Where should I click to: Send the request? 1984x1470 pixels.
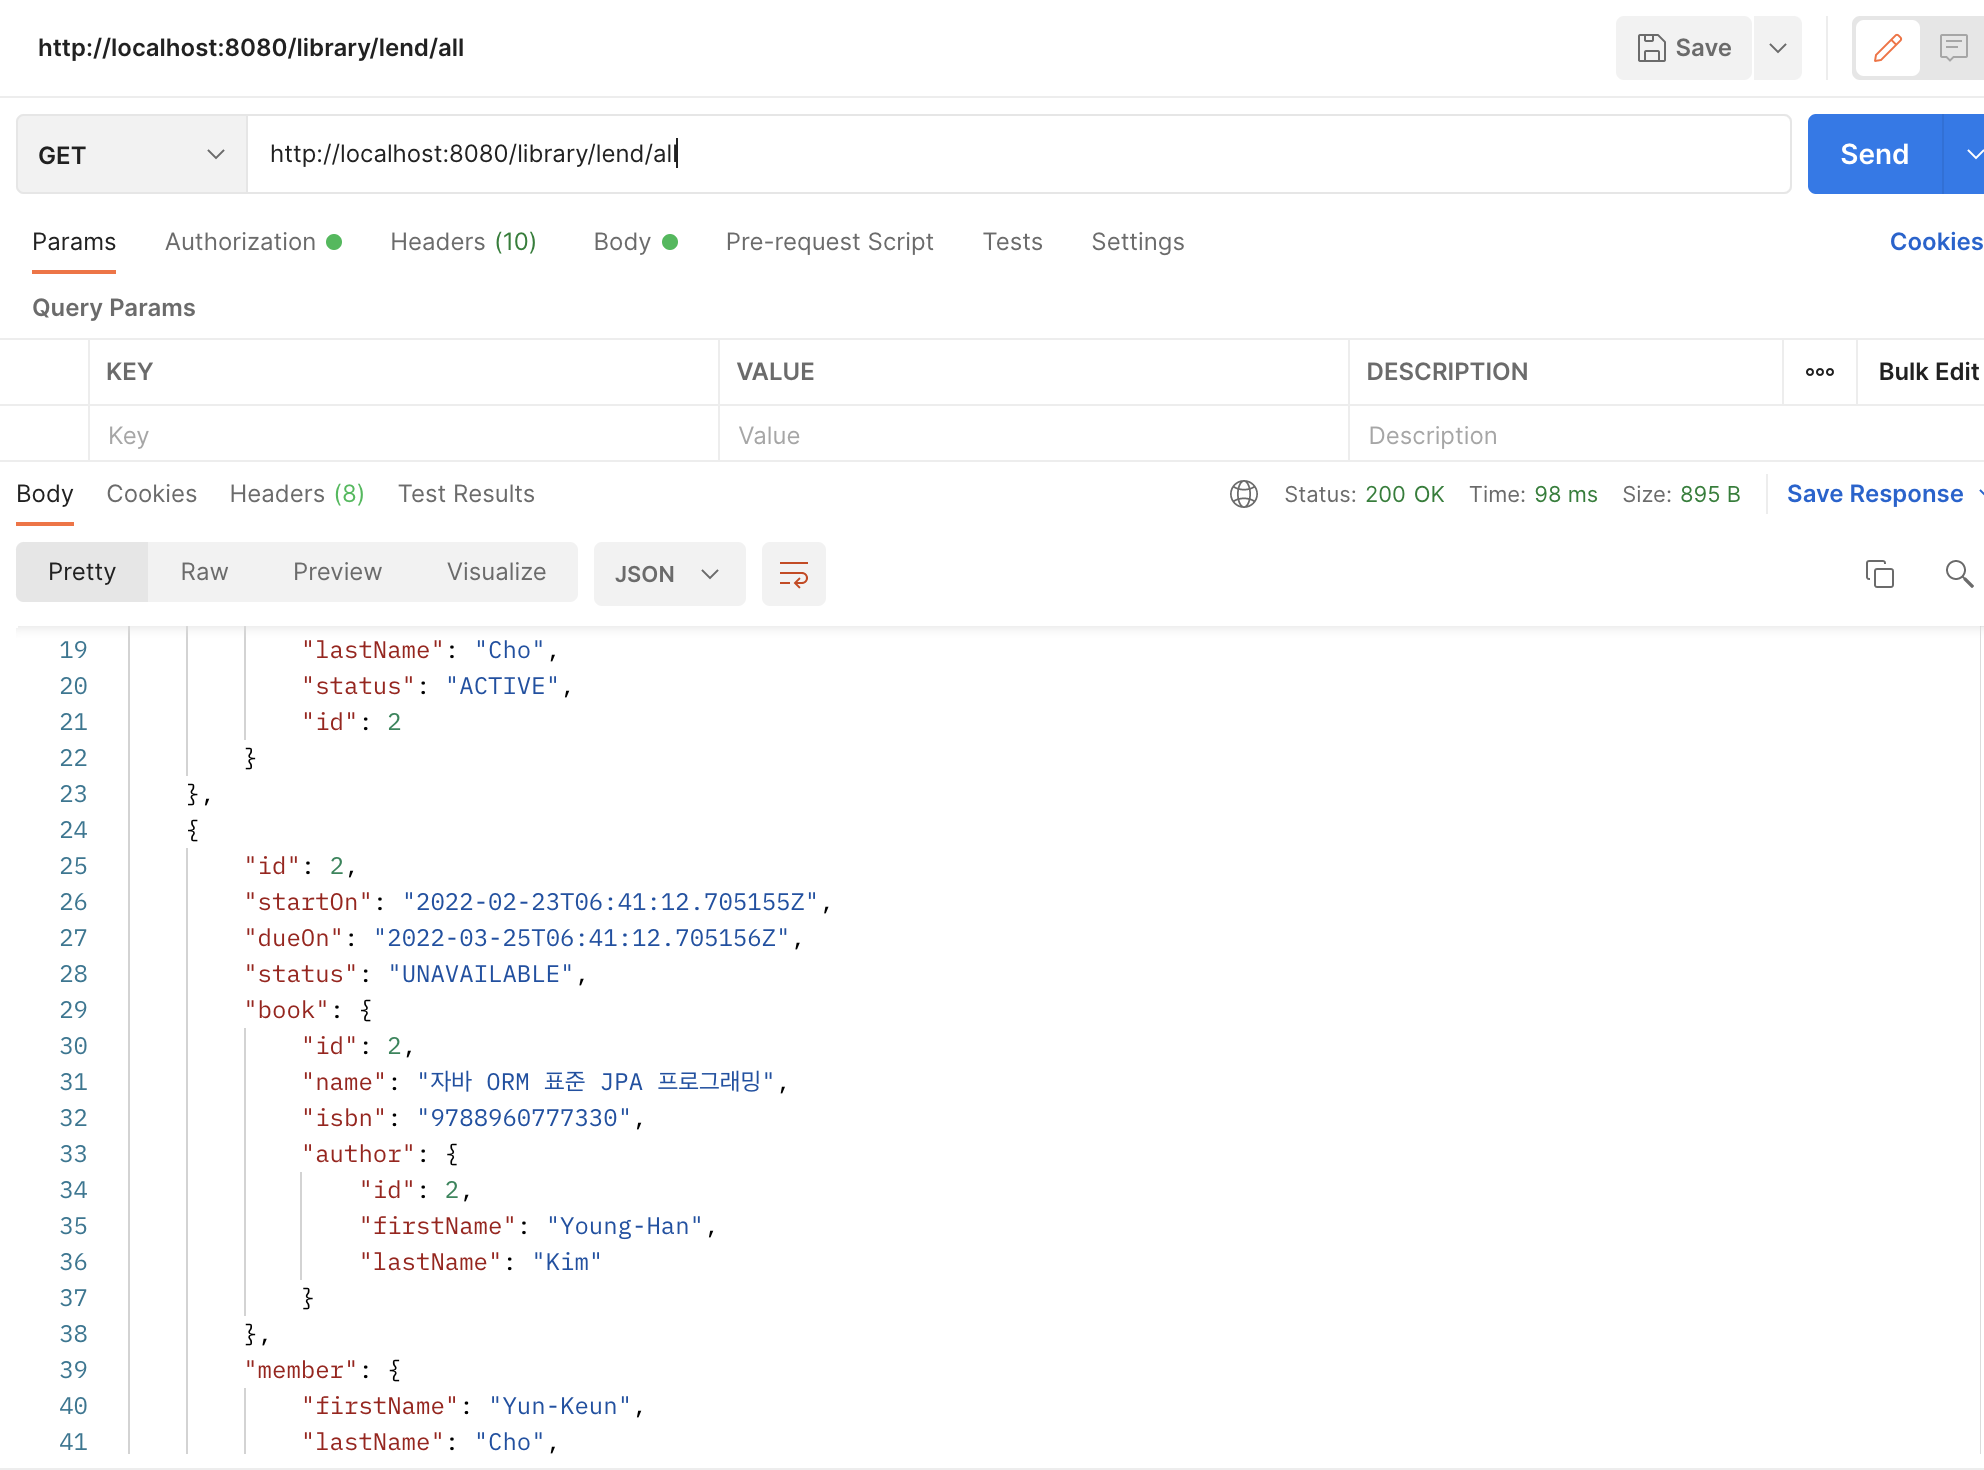click(x=1874, y=153)
